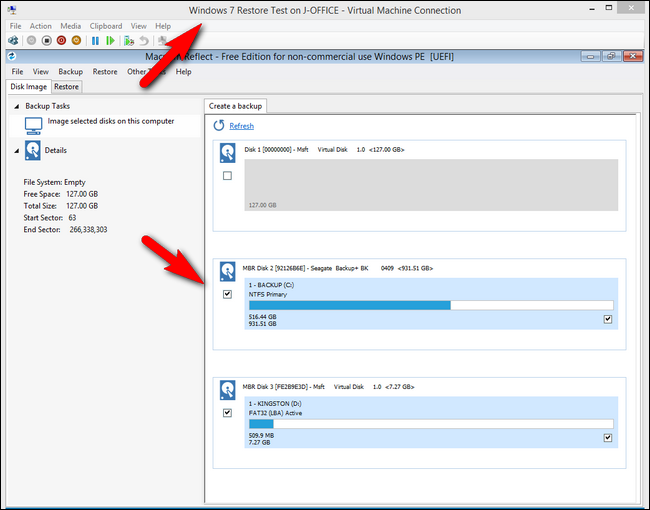This screenshot has width=650, height=510.
Task: Open the Action menu
Action: coord(41,26)
